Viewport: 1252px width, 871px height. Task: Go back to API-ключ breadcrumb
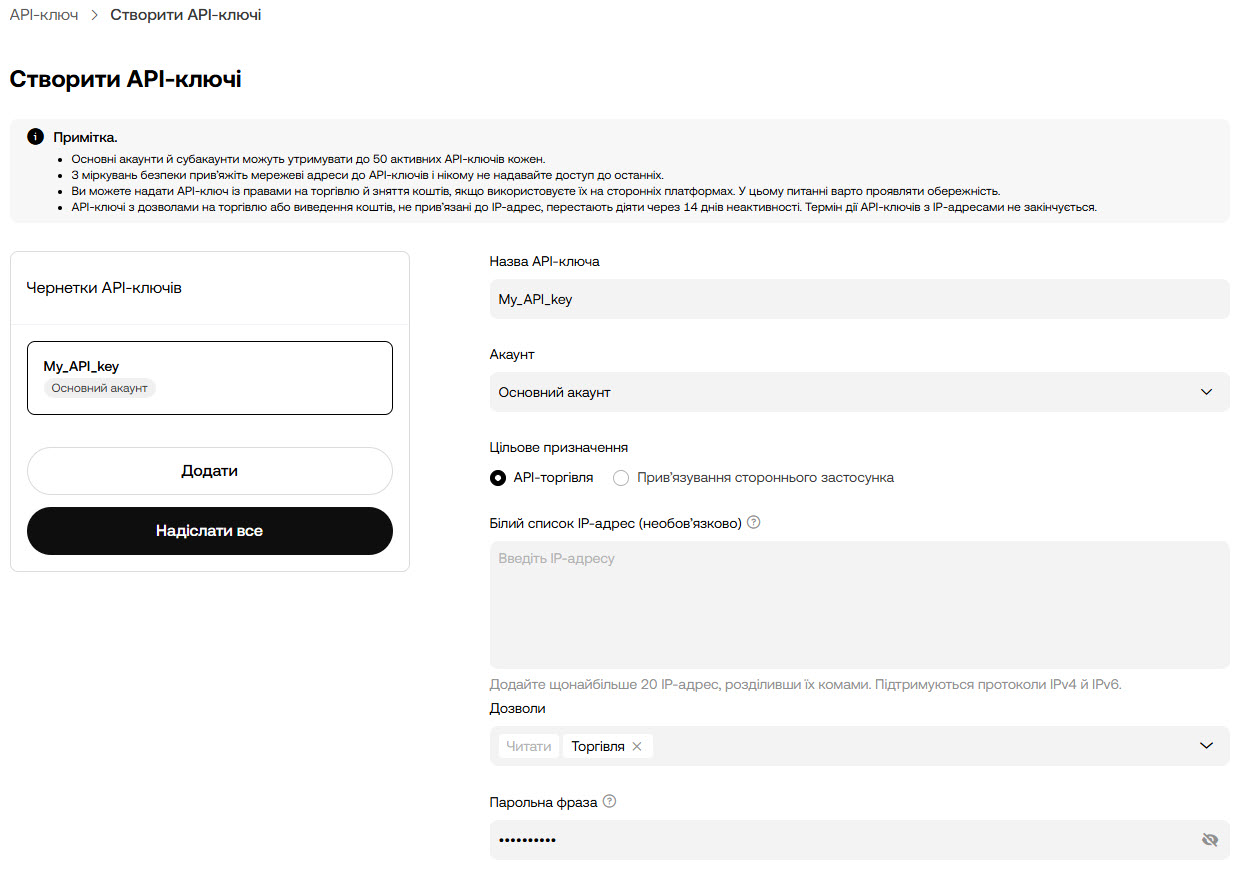pyautogui.click(x=44, y=16)
